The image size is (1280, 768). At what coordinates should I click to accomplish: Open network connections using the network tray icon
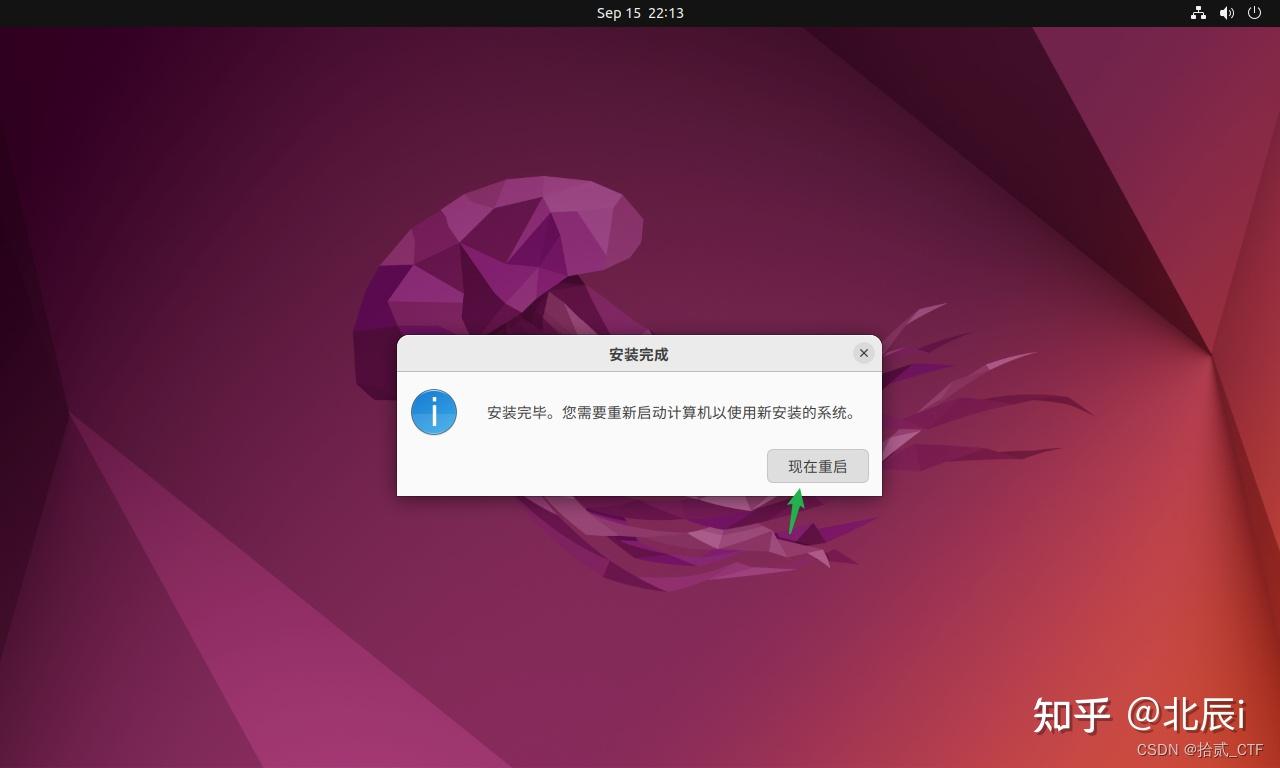point(1198,13)
